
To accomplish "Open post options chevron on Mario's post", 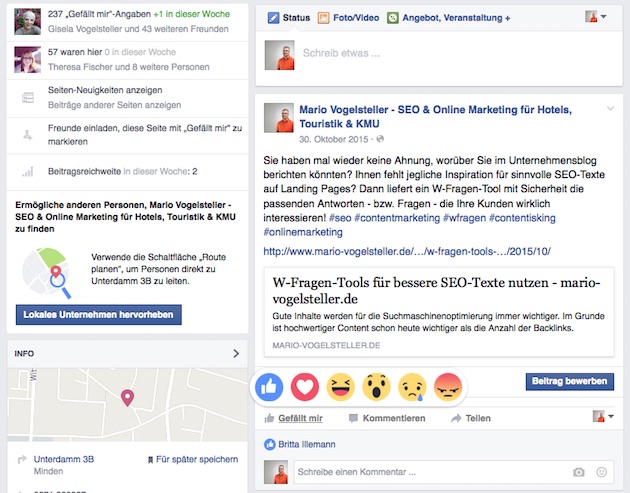I will click(610, 108).
